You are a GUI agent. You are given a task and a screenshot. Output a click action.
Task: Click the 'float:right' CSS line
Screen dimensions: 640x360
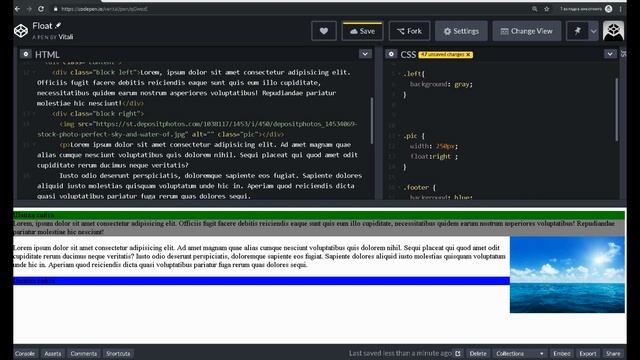pos(434,156)
